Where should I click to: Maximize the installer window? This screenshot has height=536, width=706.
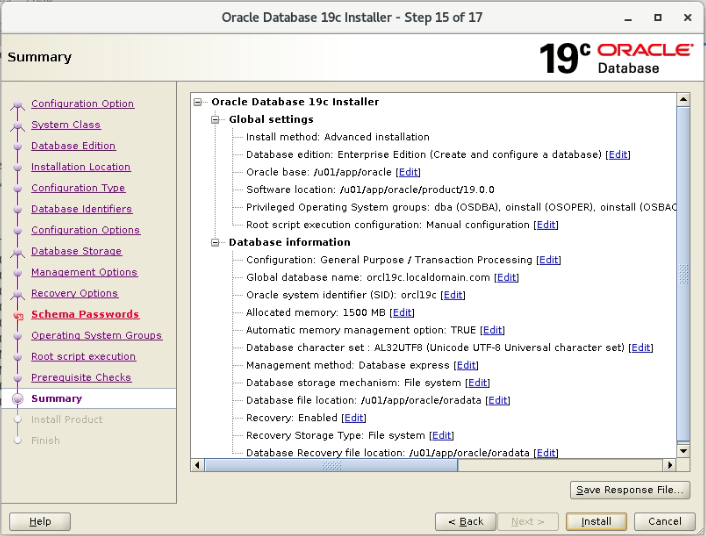tap(658, 18)
